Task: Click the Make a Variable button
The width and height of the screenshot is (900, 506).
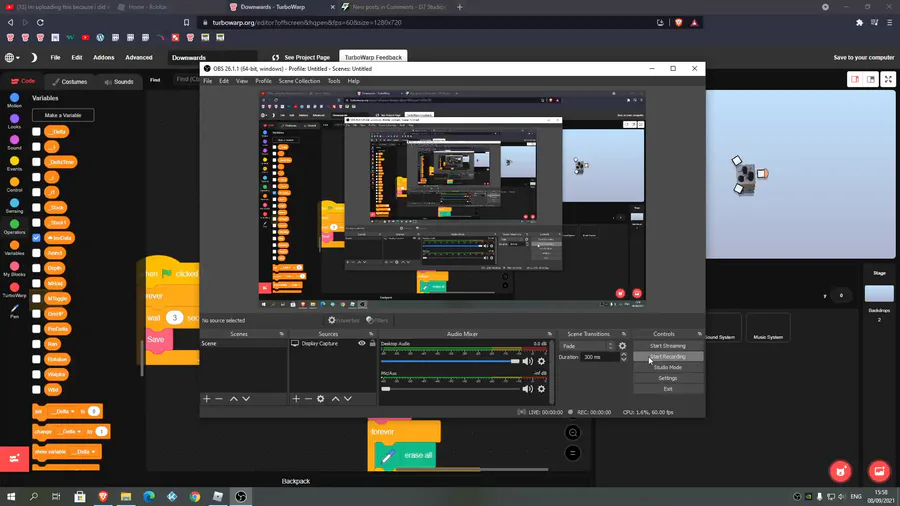Action: point(63,115)
